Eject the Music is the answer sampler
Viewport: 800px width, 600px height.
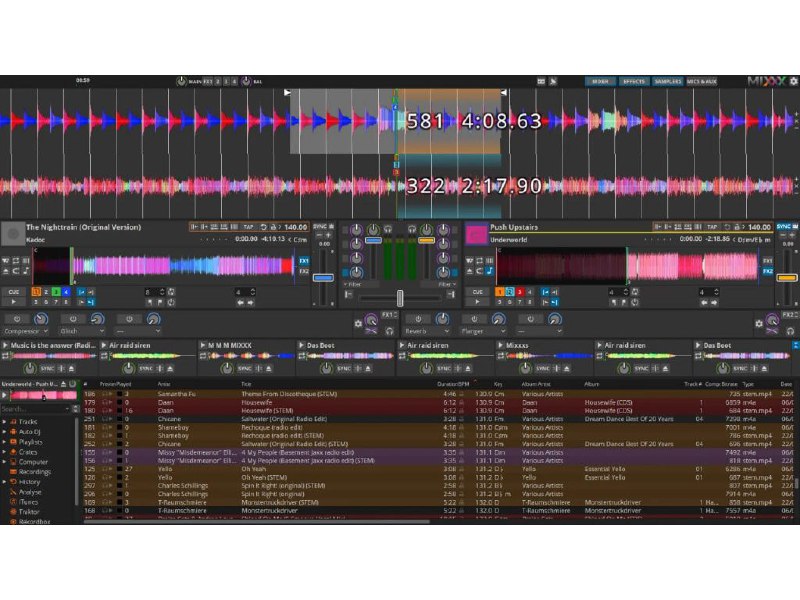click(x=71, y=368)
